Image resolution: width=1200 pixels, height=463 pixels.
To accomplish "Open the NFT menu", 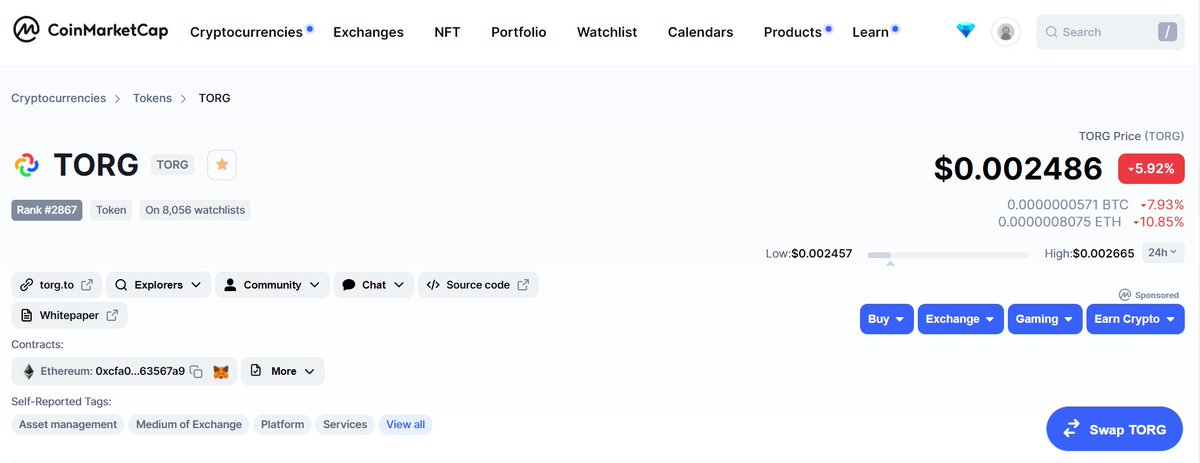I will point(447,32).
